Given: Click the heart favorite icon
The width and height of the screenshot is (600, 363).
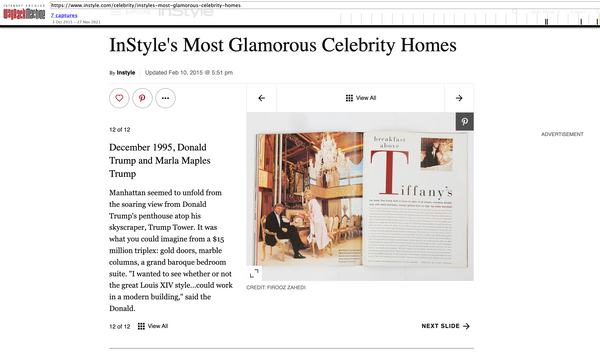Looking at the screenshot, I should (x=119, y=98).
